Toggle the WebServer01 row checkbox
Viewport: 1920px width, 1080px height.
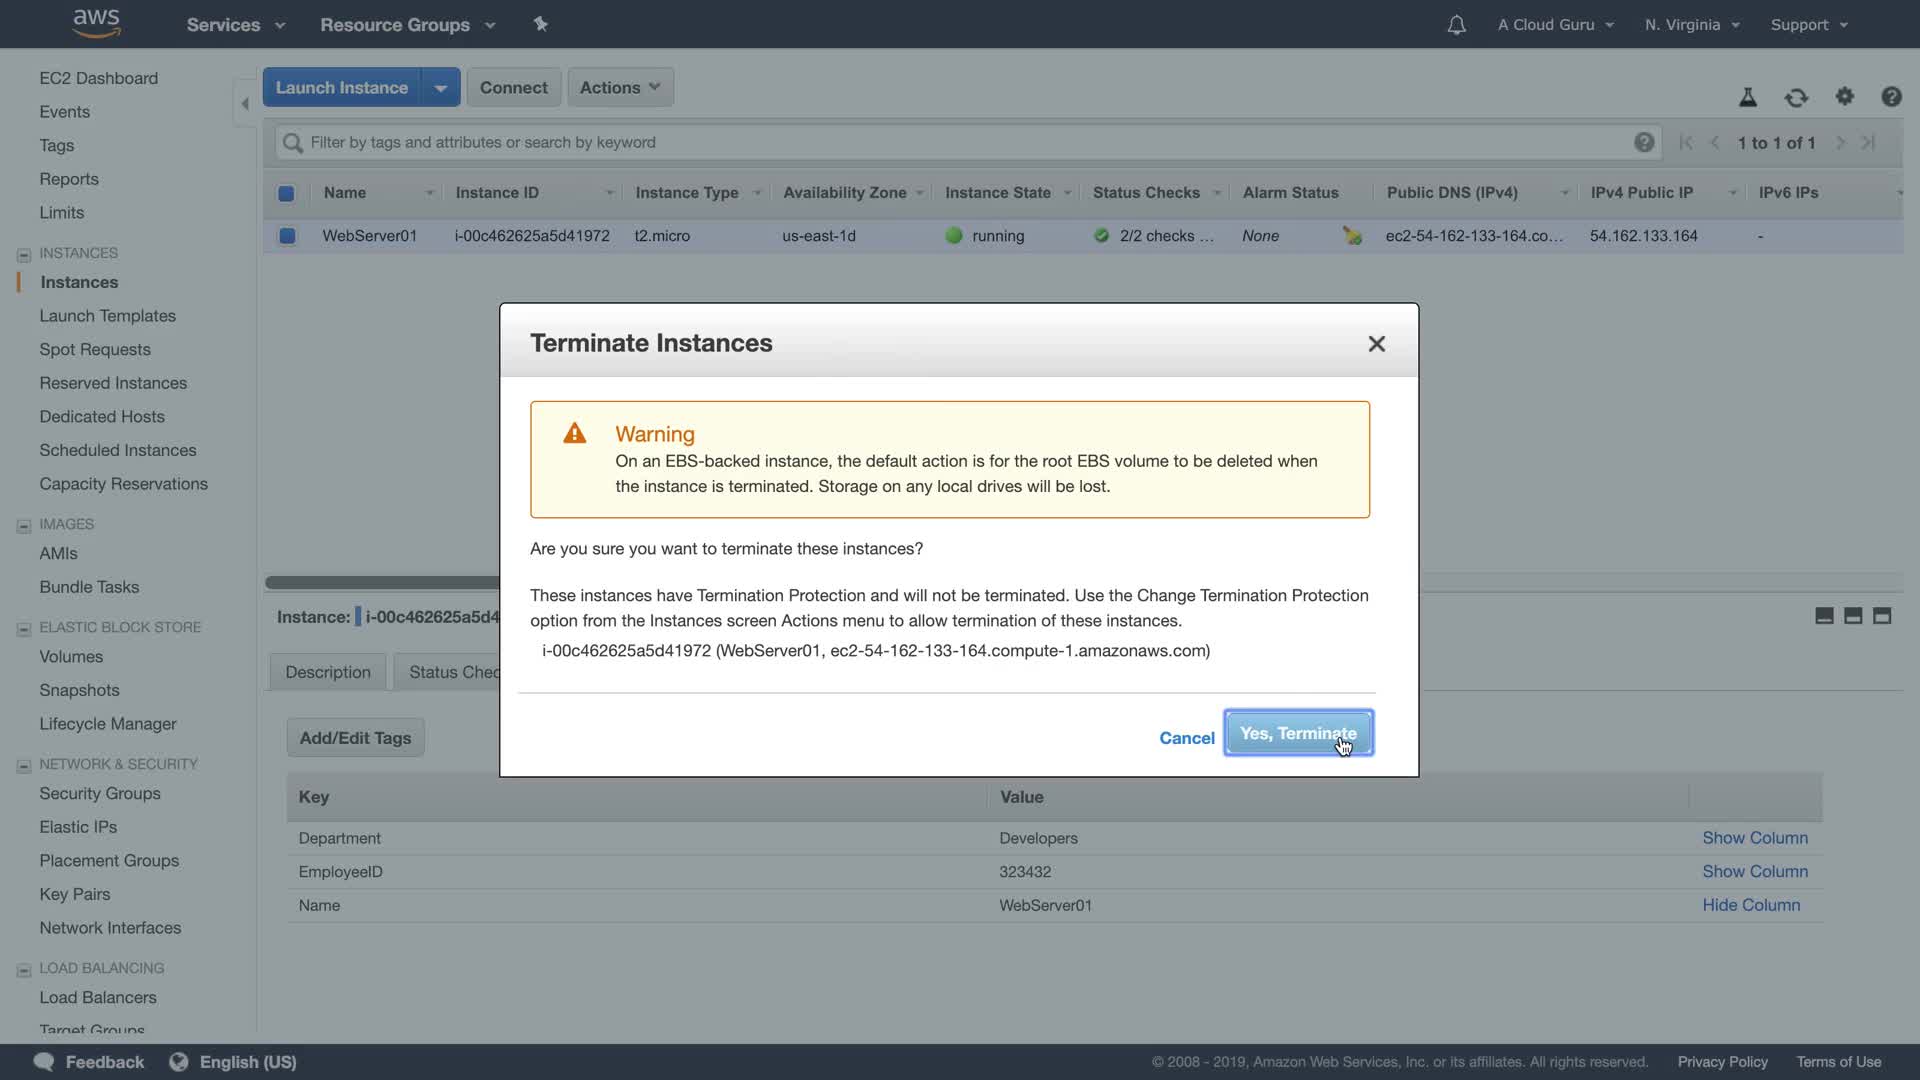287,236
